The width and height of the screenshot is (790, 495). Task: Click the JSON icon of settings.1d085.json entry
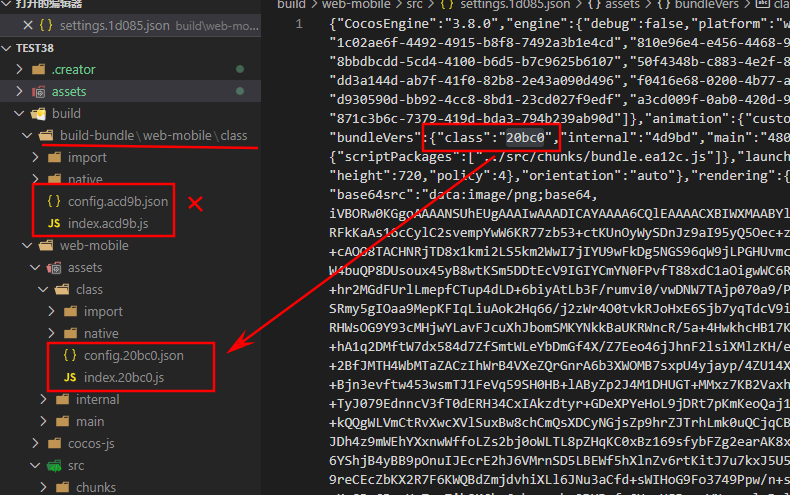(46, 25)
